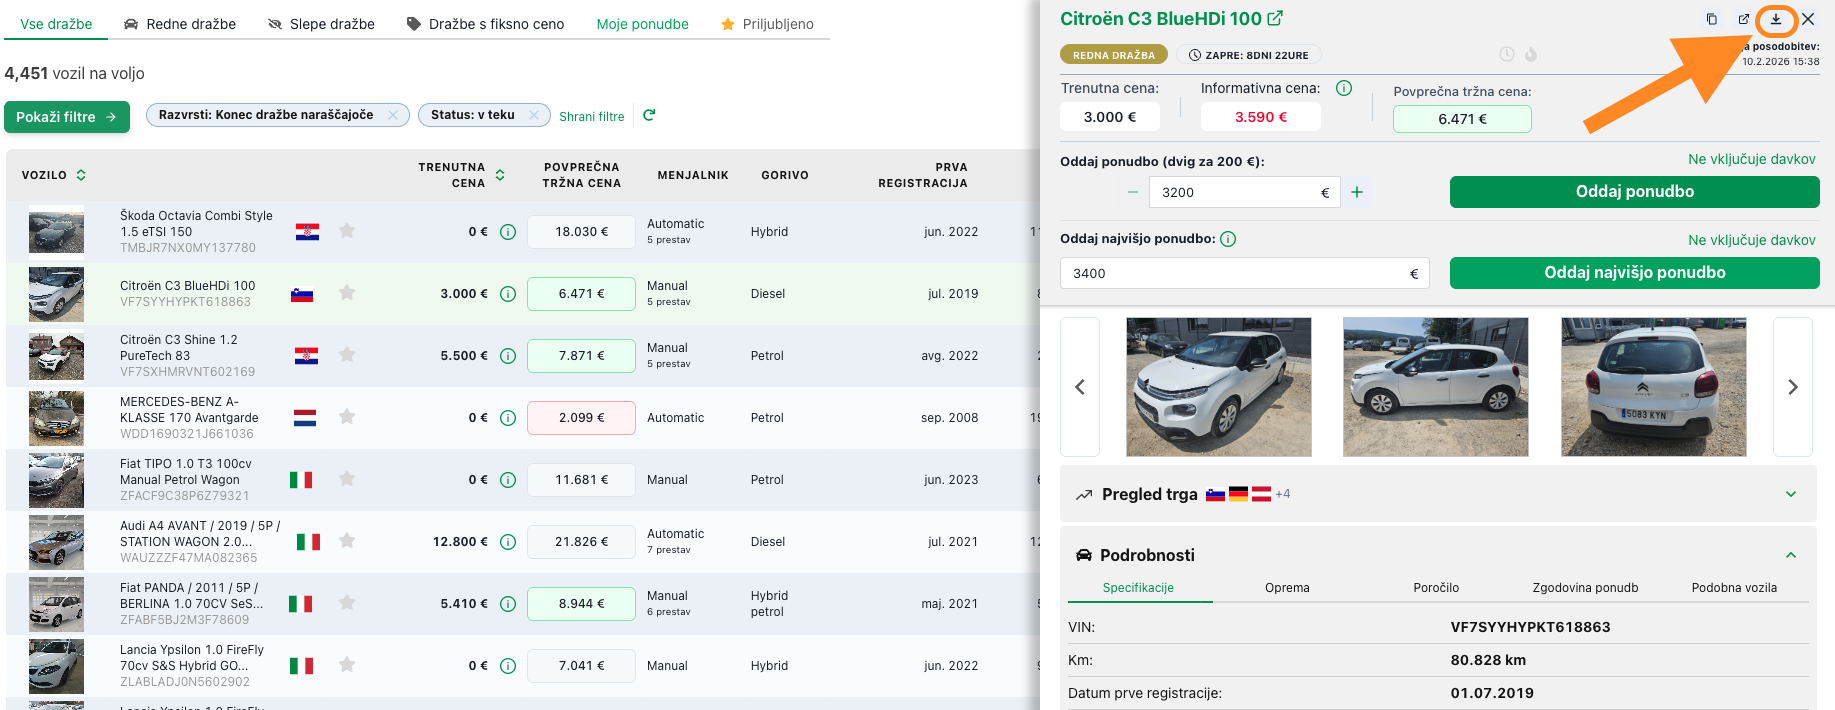Decrease bid with the minus icon
1835x710 pixels.
click(1132, 192)
